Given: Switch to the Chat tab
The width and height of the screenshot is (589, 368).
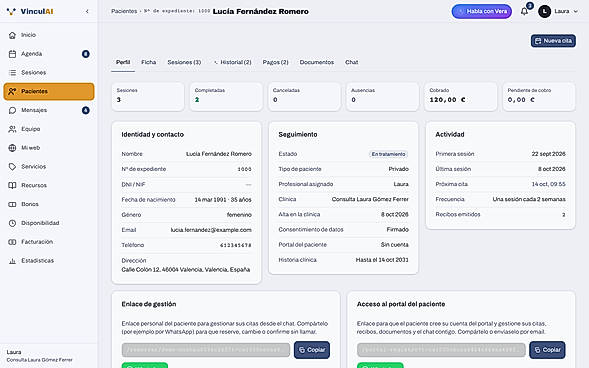Looking at the screenshot, I should point(352,62).
